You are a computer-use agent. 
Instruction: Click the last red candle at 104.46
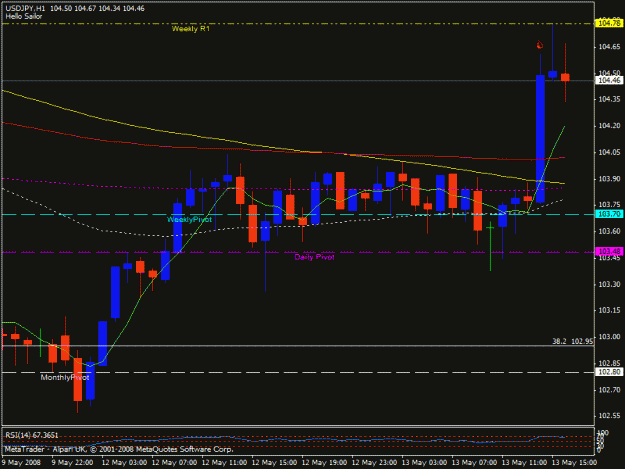click(x=565, y=77)
